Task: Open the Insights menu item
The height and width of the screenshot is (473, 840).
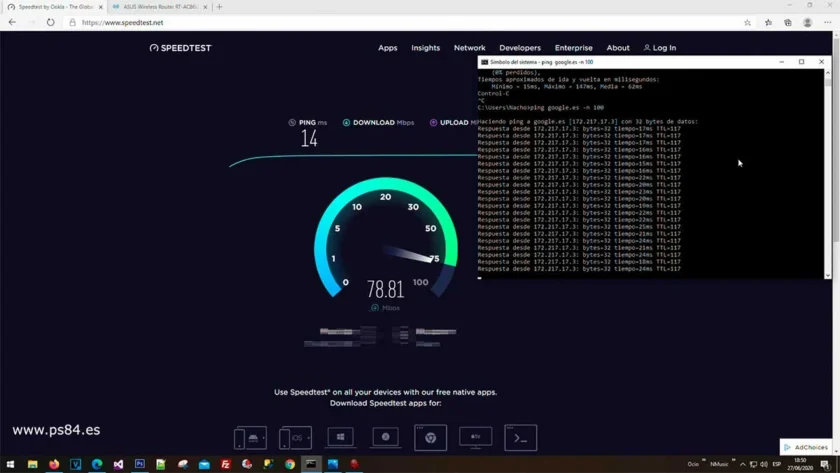Action: (x=425, y=48)
